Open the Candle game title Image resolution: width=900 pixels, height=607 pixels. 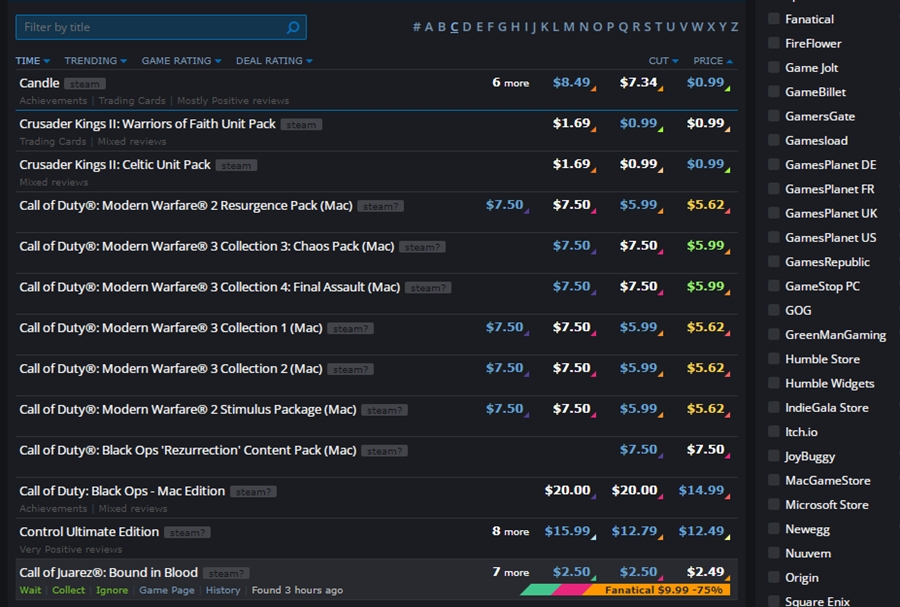click(x=39, y=83)
